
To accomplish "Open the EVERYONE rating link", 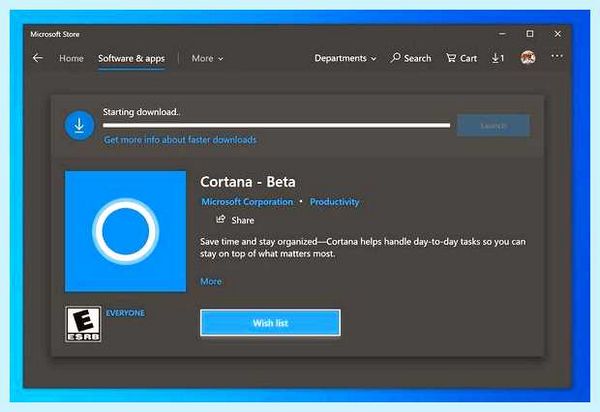I will 125,313.
